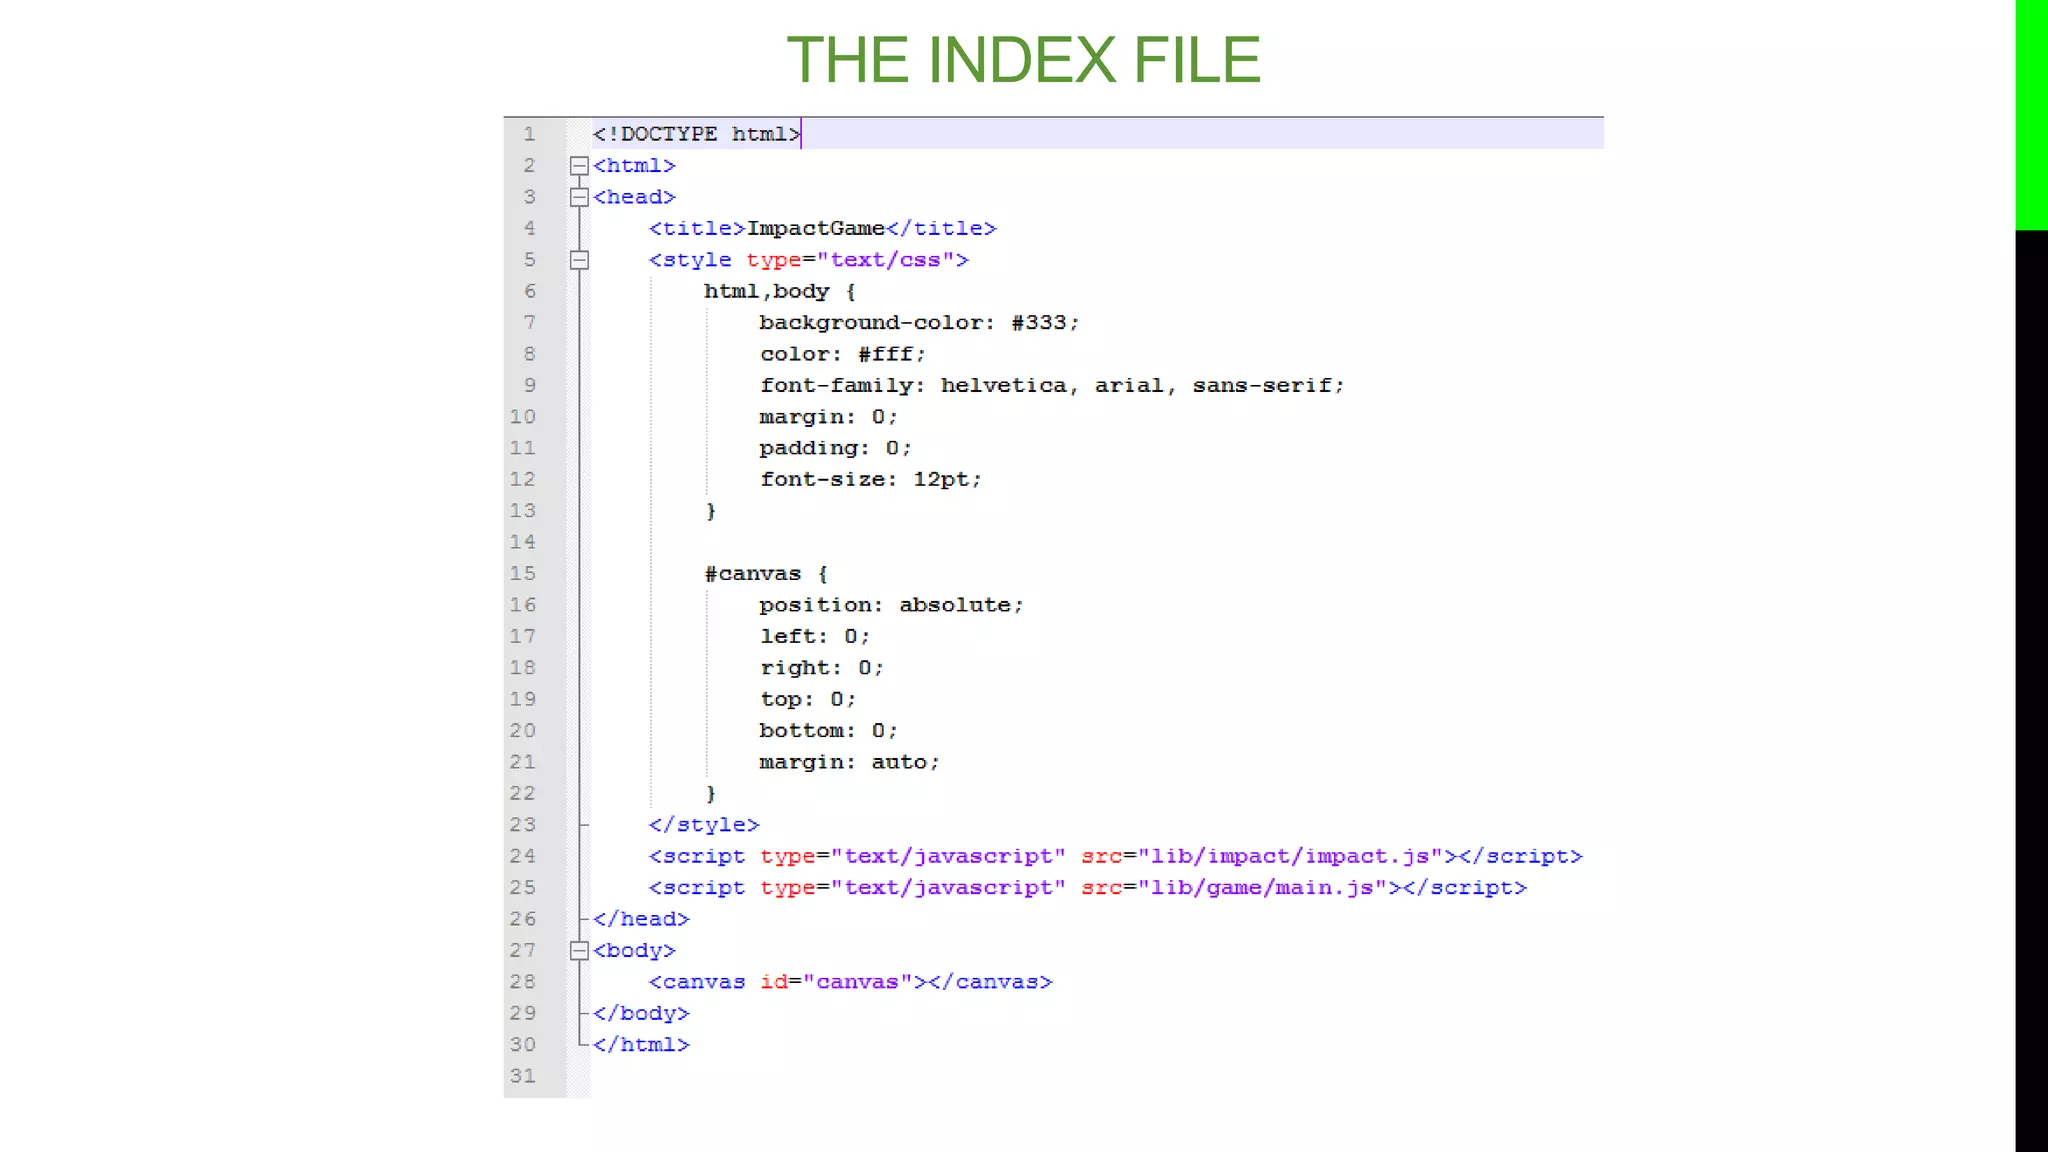Image resolution: width=2048 pixels, height=1152 pixels.
Task: Click the closing </style> tag
Action: coord(704,825)
